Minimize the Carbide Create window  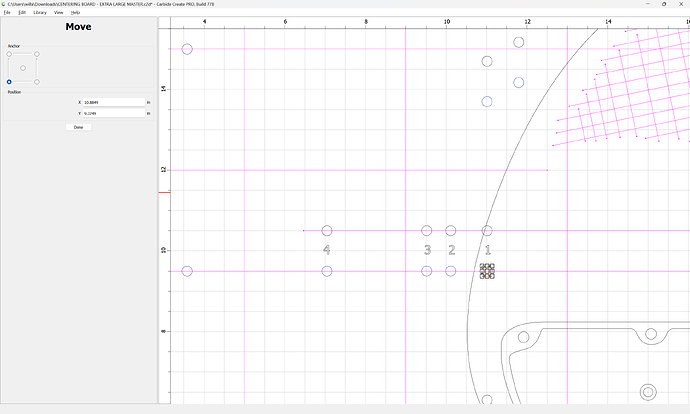(648, 4)
